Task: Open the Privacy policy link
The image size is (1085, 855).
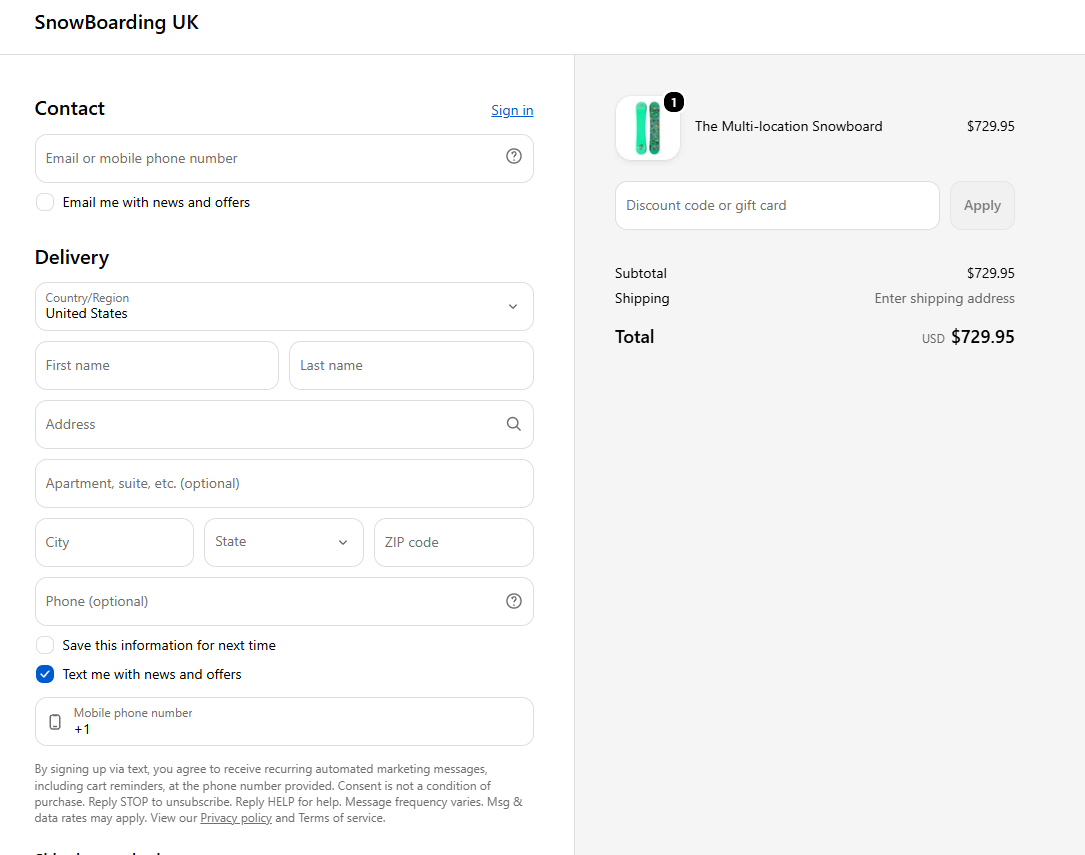Action: 236,818
